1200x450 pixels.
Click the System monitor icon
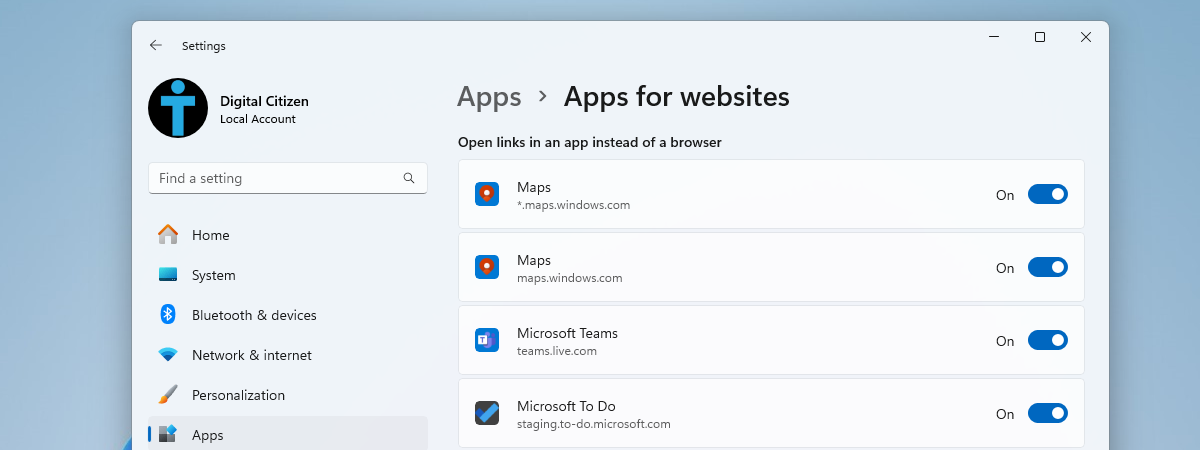point(168,275)
